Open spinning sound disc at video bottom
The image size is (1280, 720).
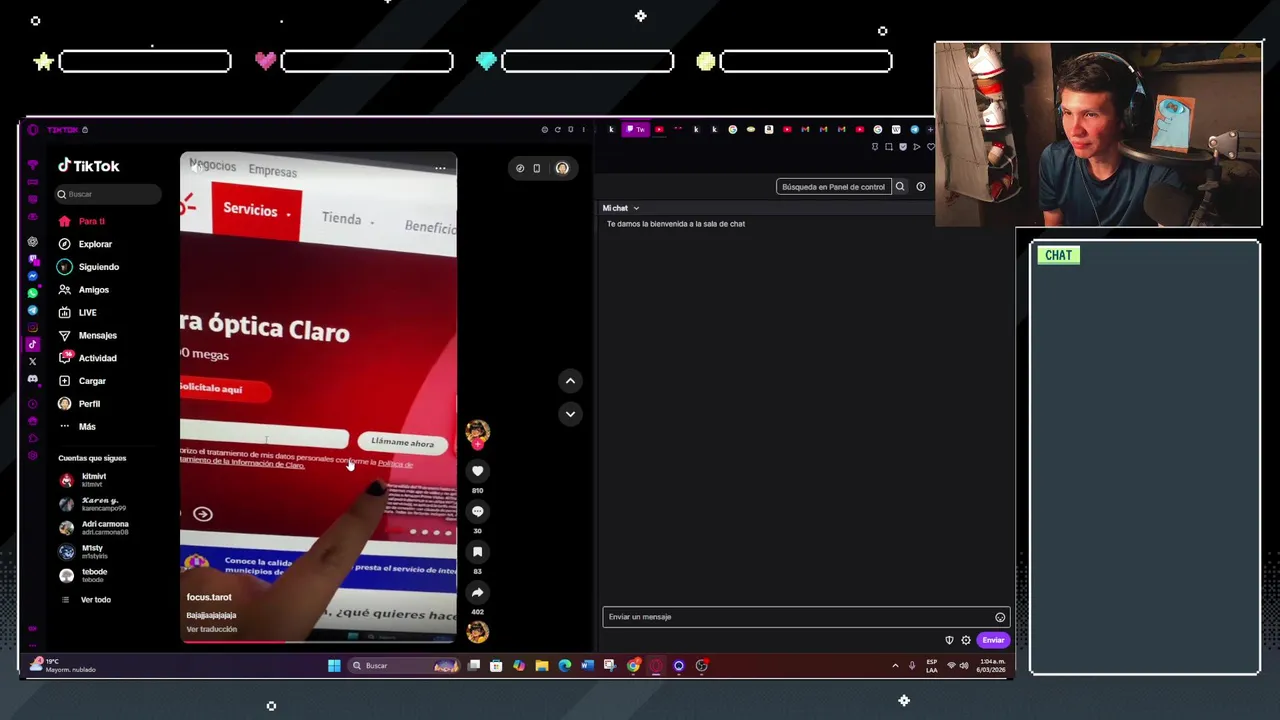click(477, 632)
